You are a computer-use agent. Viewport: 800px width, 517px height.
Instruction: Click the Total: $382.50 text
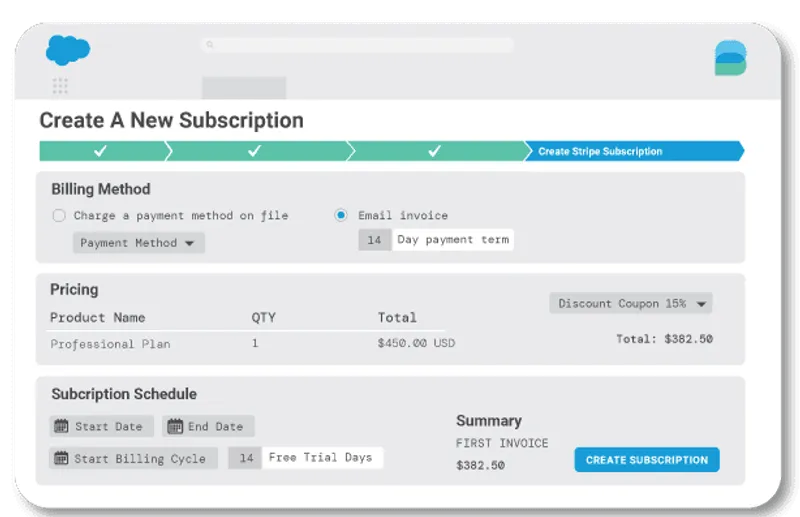(664, 339)
